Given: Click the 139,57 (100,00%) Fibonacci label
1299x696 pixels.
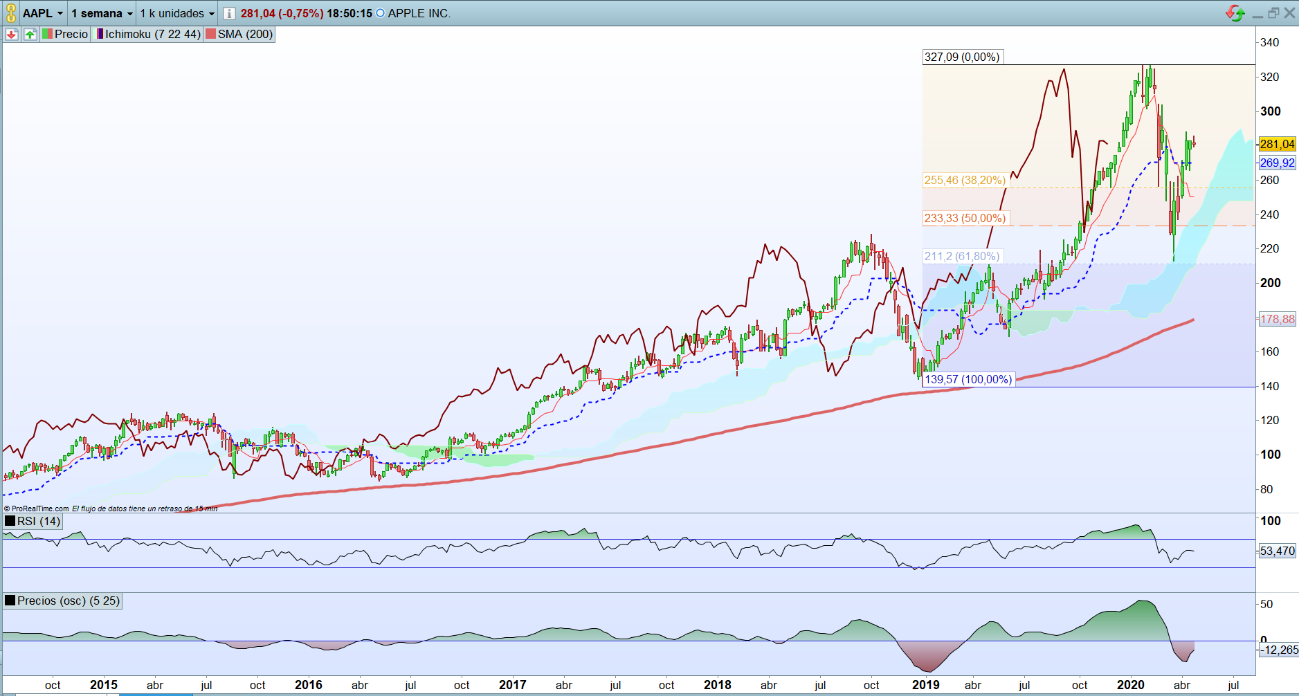Looking at the screenshot, I should (968, 379).
